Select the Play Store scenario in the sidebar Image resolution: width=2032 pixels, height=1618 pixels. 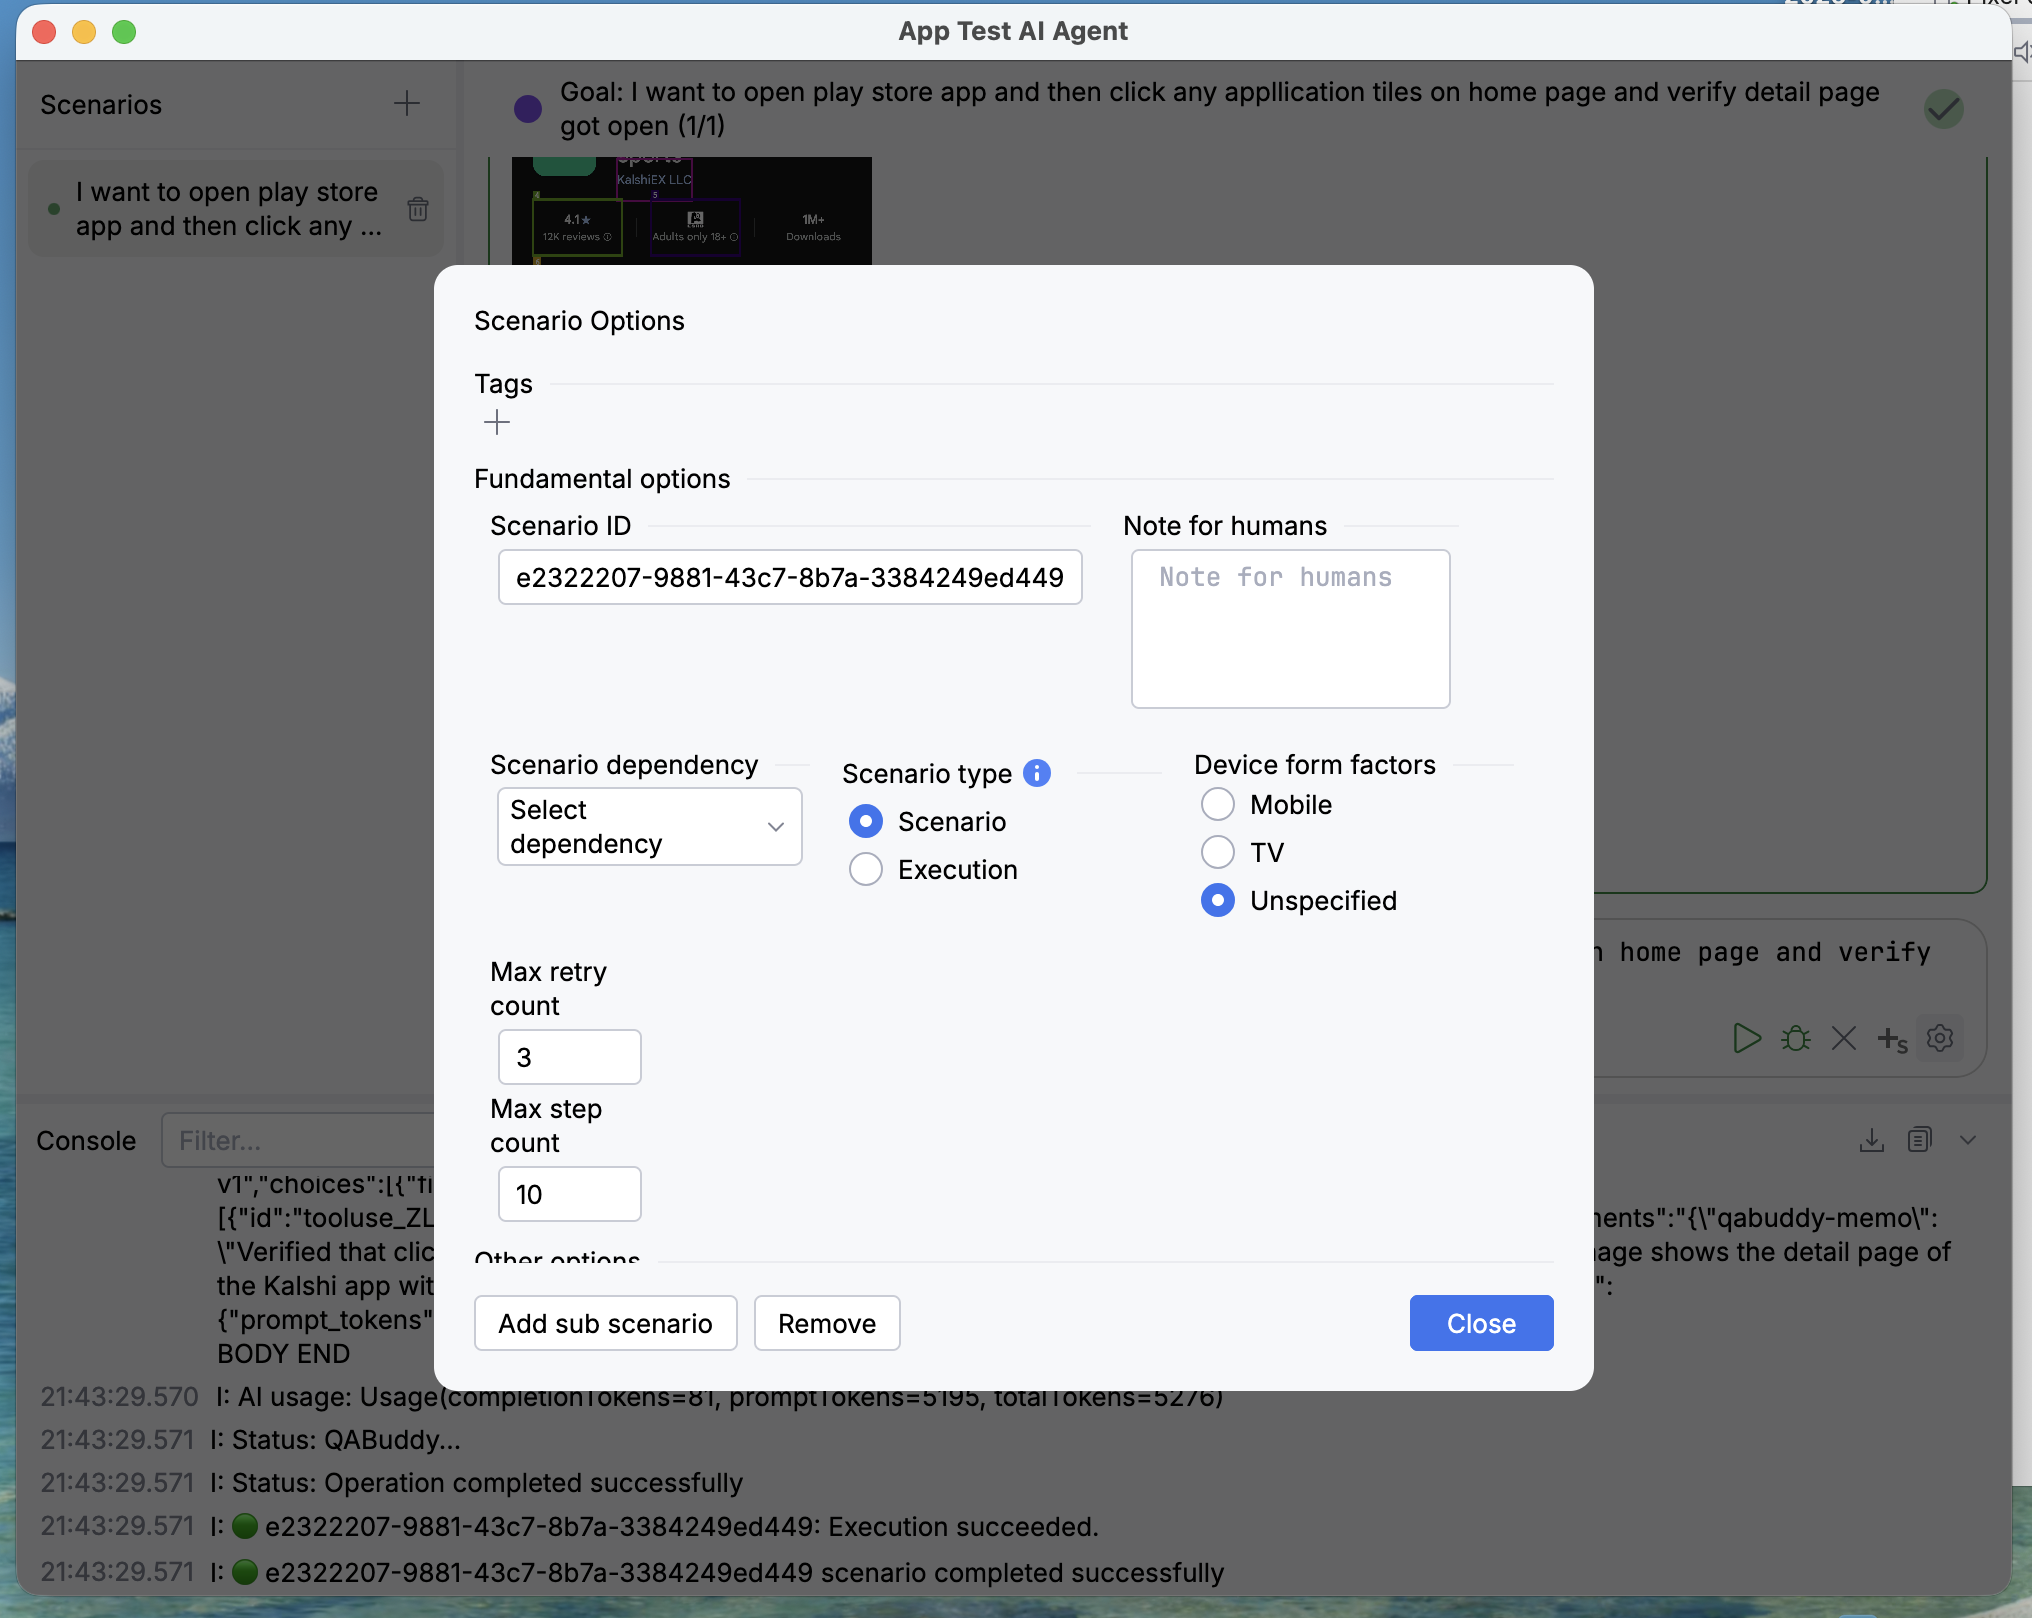click(x=228, y=209)
